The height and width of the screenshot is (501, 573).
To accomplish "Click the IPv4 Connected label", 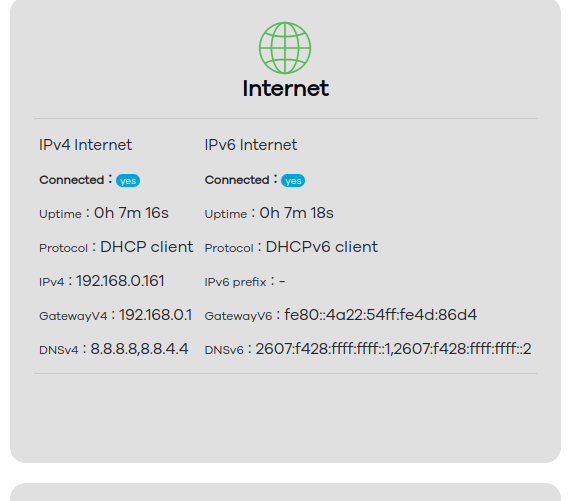I will tap(72, 180).
